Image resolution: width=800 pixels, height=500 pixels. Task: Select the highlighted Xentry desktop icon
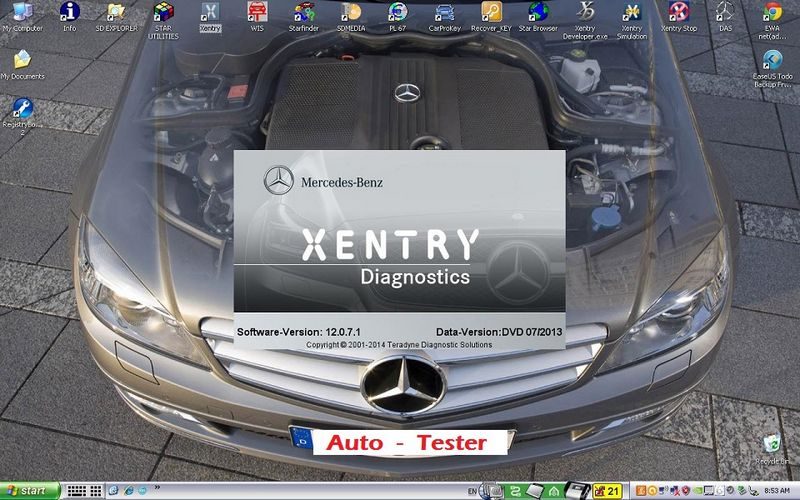[210, 17]
